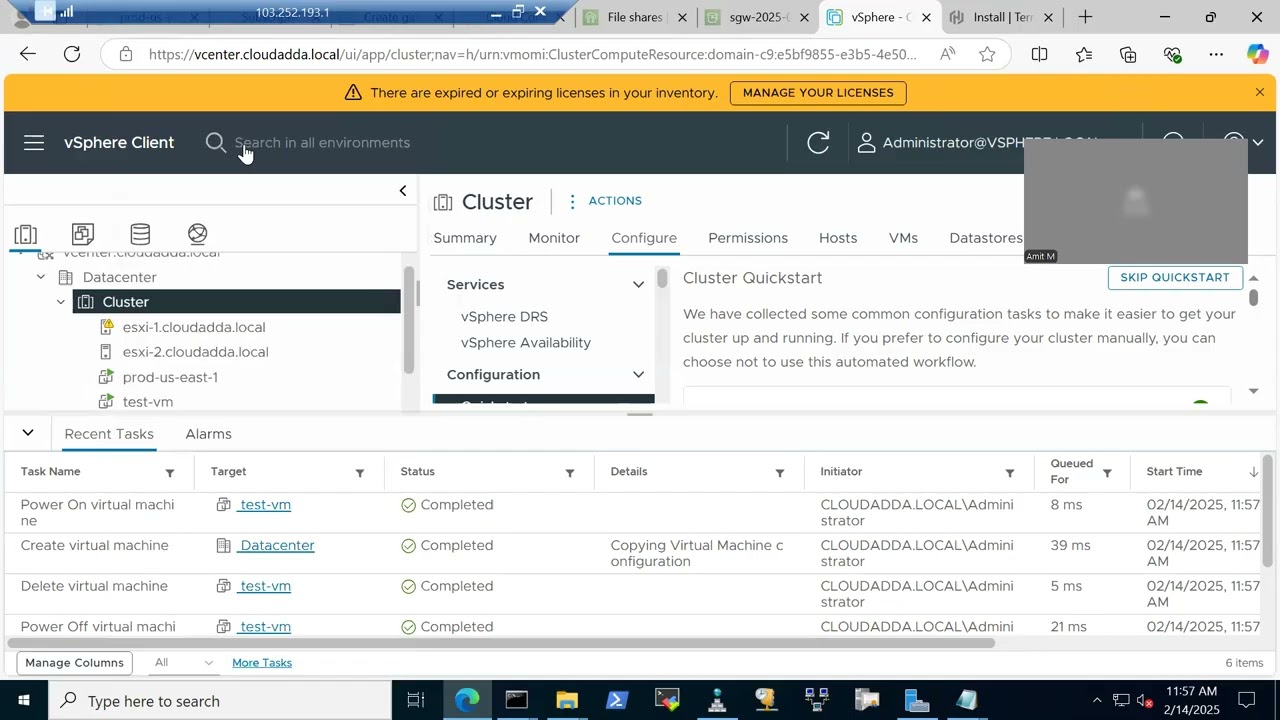The width and height of the screenshot is (1280, 720).
Task: Collapse the Datacenter tree node
Action: (41, 277)
